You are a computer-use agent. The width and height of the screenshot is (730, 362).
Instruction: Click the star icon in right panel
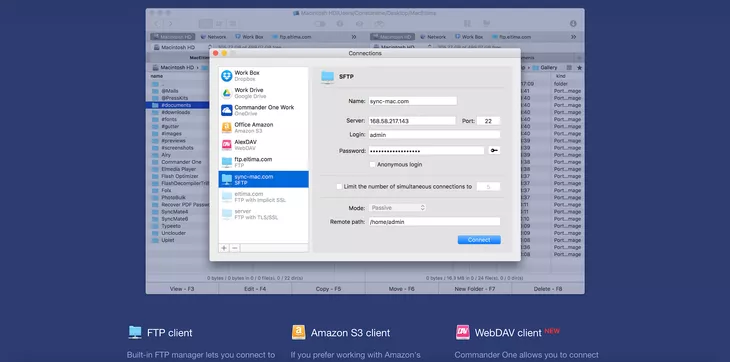pyautogui.click(x=579, y=67)
